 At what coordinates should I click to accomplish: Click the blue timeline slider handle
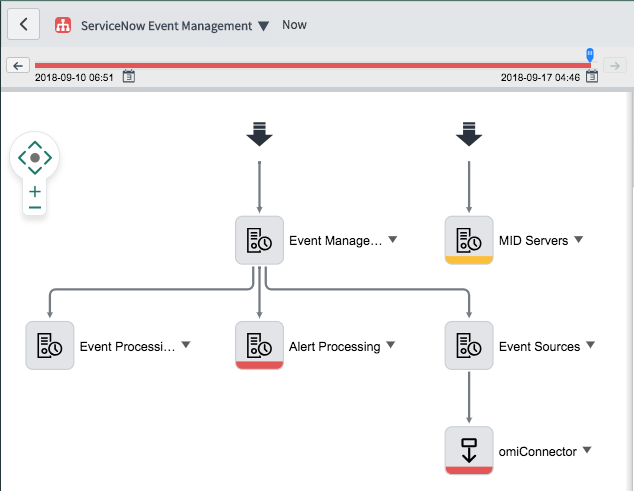pyautogui.click(x=590, y=55)
